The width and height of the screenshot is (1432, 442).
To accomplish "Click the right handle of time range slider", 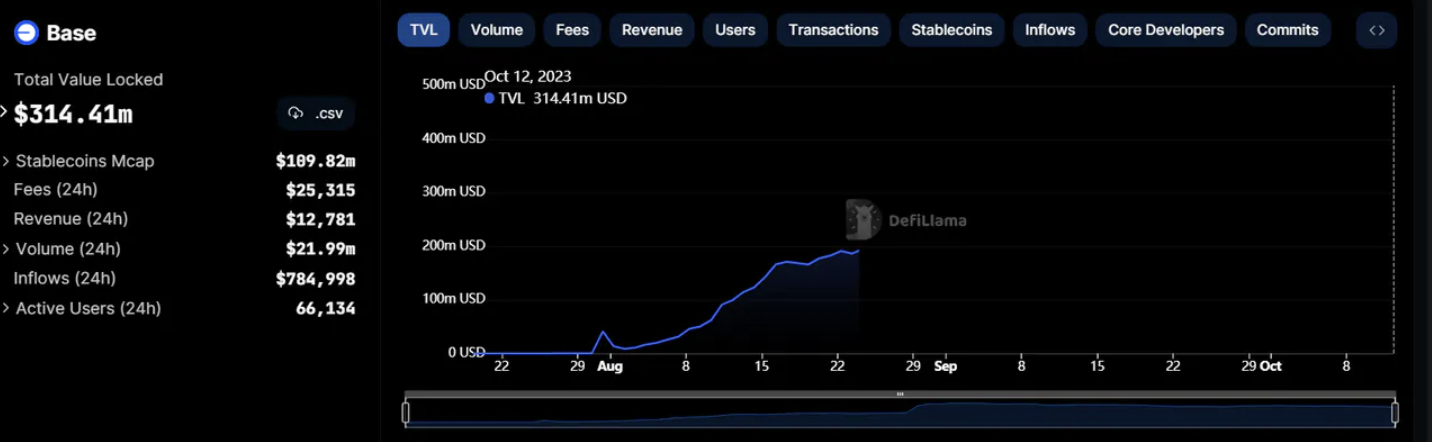I will click(x=1395, y=412).
